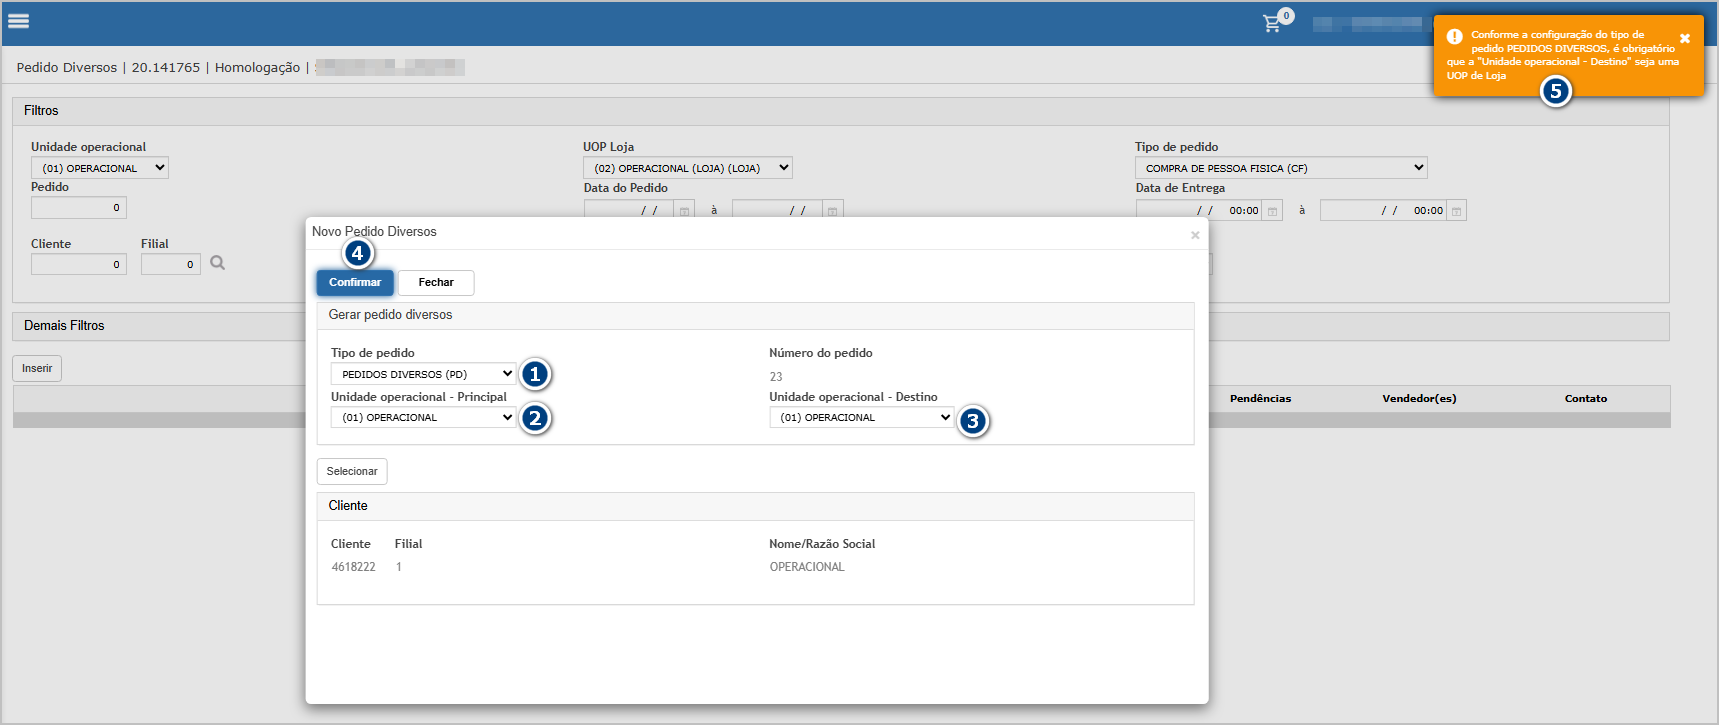Close the Novo Pedido Diversos dialog

(1195, 235)
